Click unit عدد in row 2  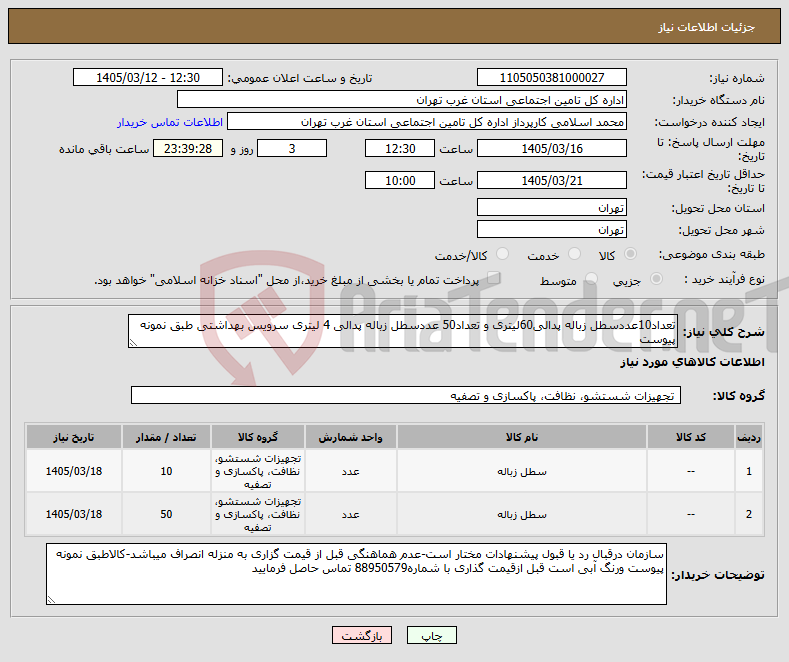[x=350, y=514]
